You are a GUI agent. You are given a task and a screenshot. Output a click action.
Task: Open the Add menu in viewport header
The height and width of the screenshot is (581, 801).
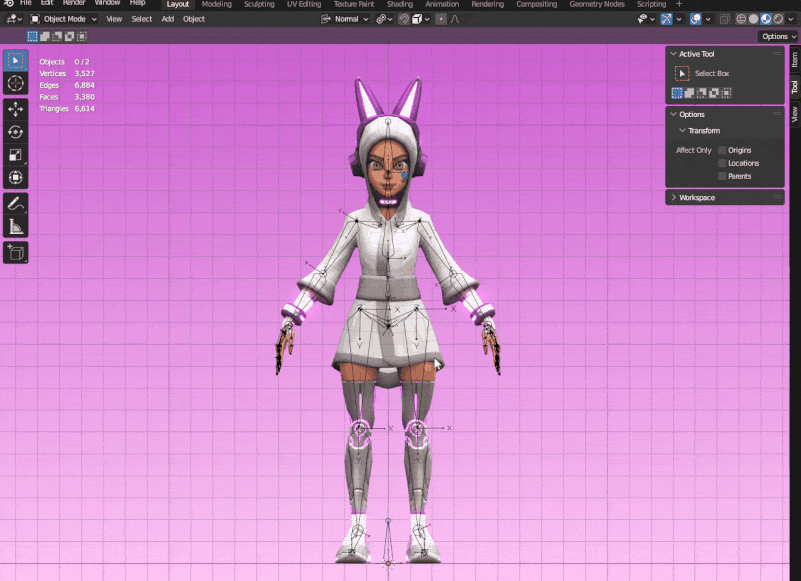[x=167, y=19]
